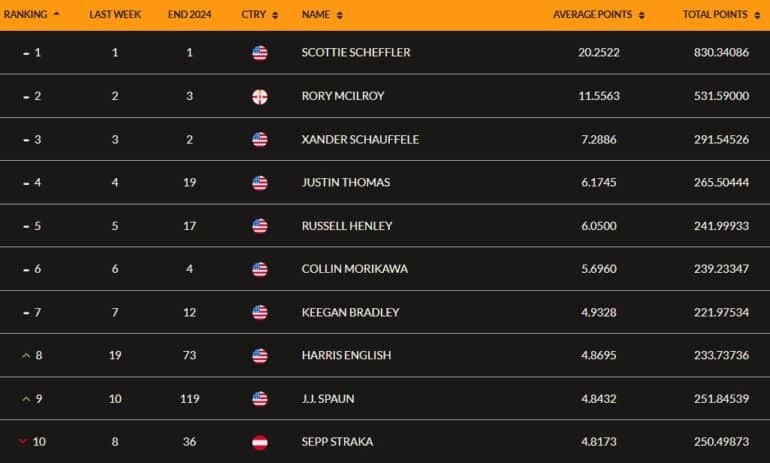Sort by the Ranking column arrow
The width and height of the screenshot is (770, 463).
pyautogui.click(x=56, y=14)
